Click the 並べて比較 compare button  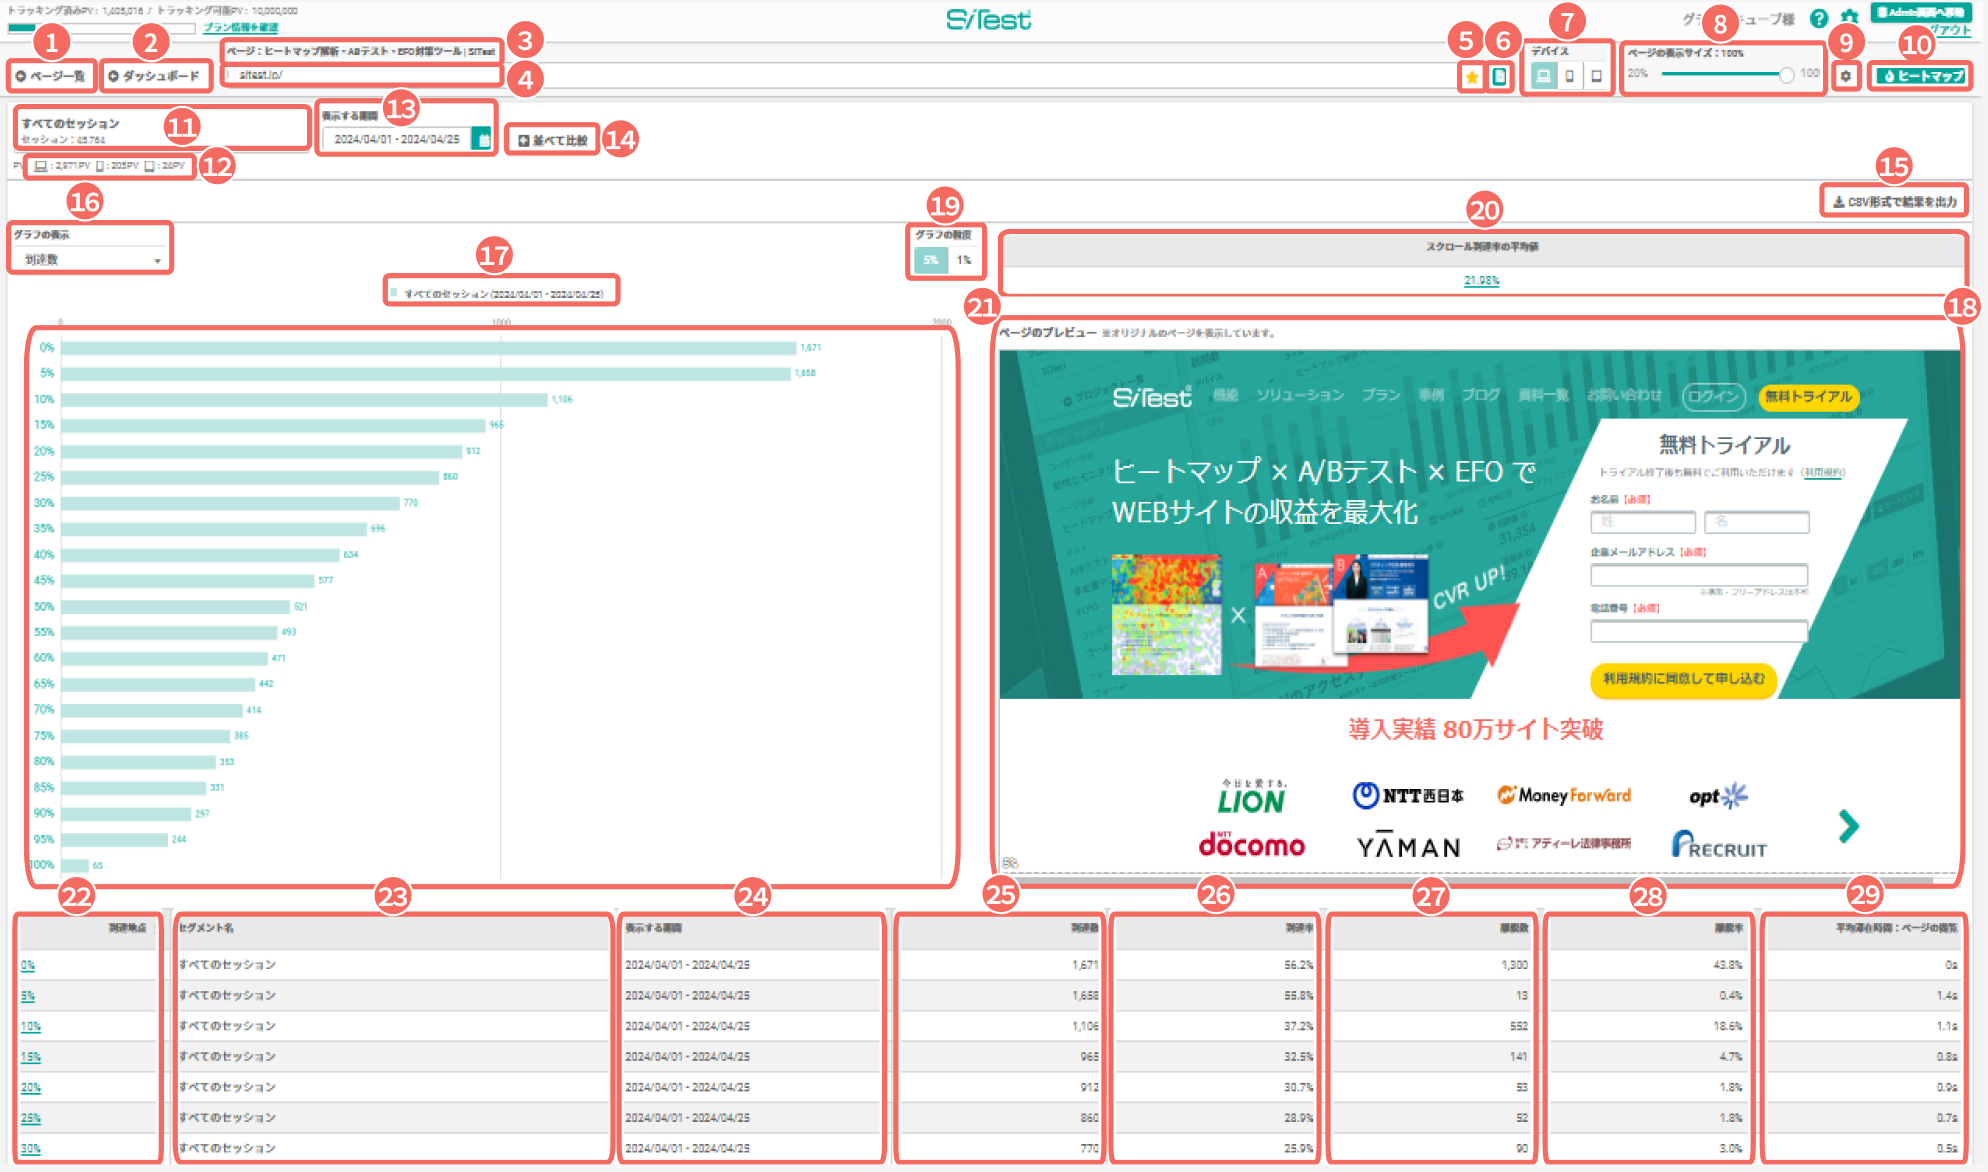(553, 140)
